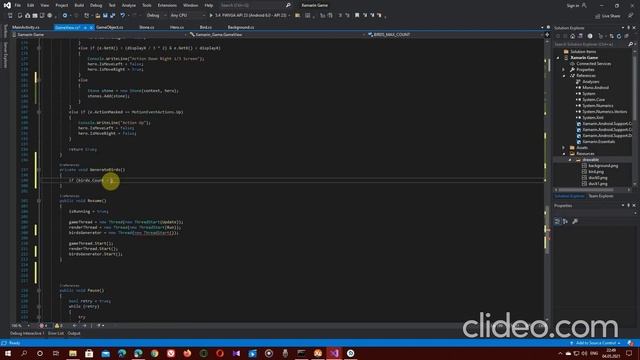Select the System.Core reference
Screen dimensions: 640x360
click(x=593, y=100)
